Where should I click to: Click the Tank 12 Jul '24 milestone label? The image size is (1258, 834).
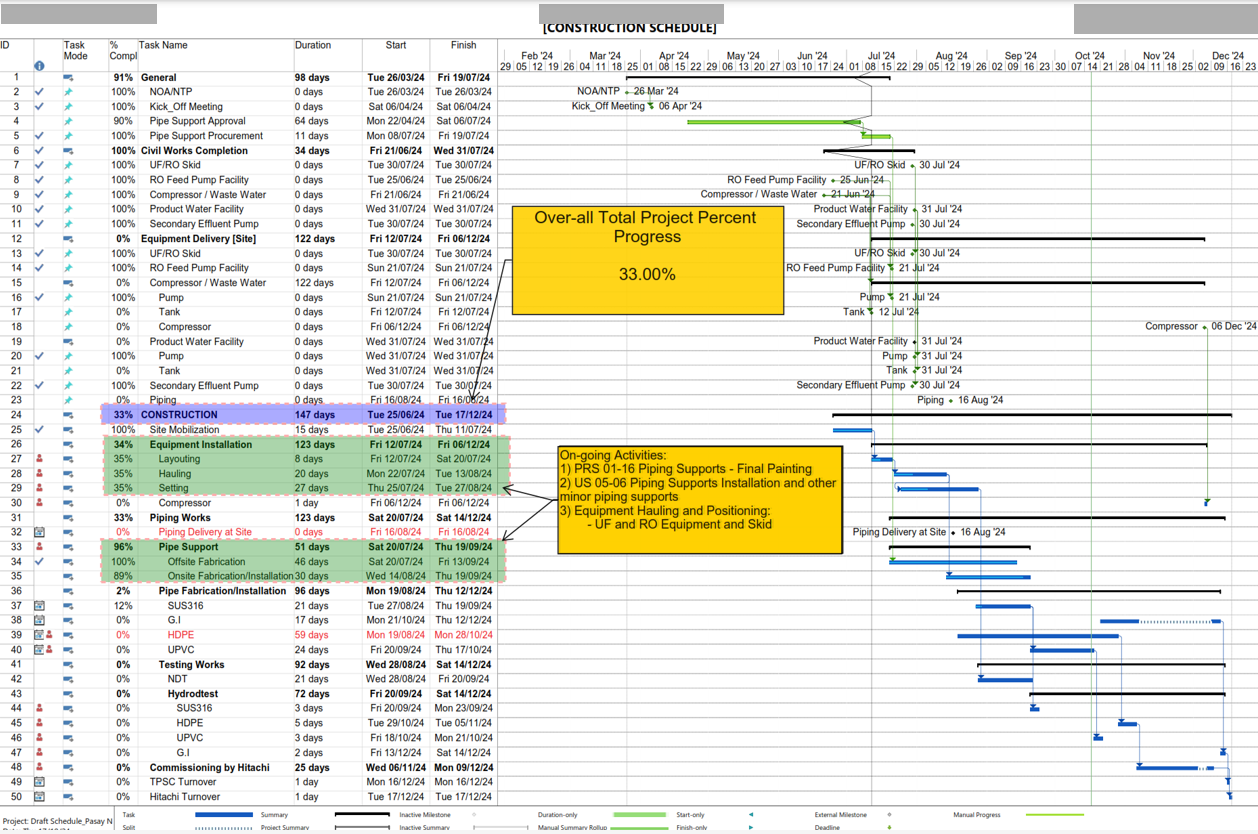point(880,312)
